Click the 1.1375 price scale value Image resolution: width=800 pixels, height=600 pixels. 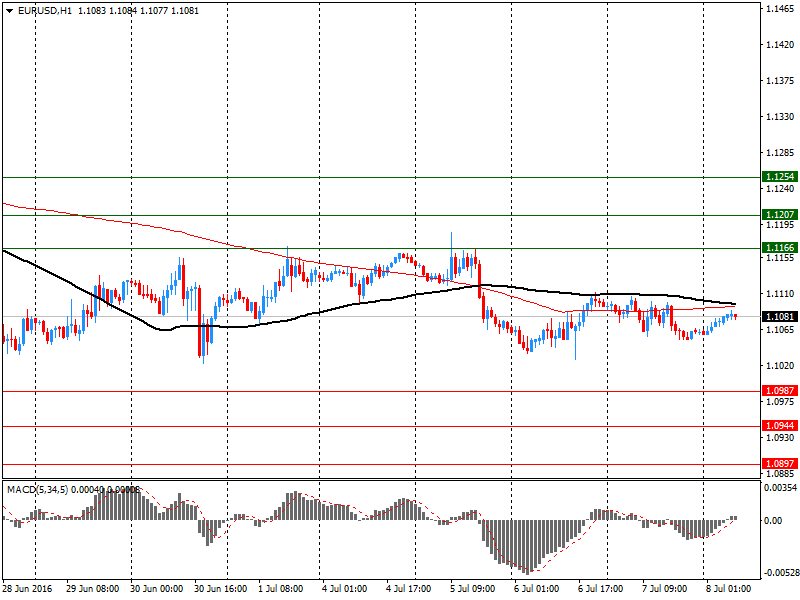pyautogui.click(x=780, y=81)
